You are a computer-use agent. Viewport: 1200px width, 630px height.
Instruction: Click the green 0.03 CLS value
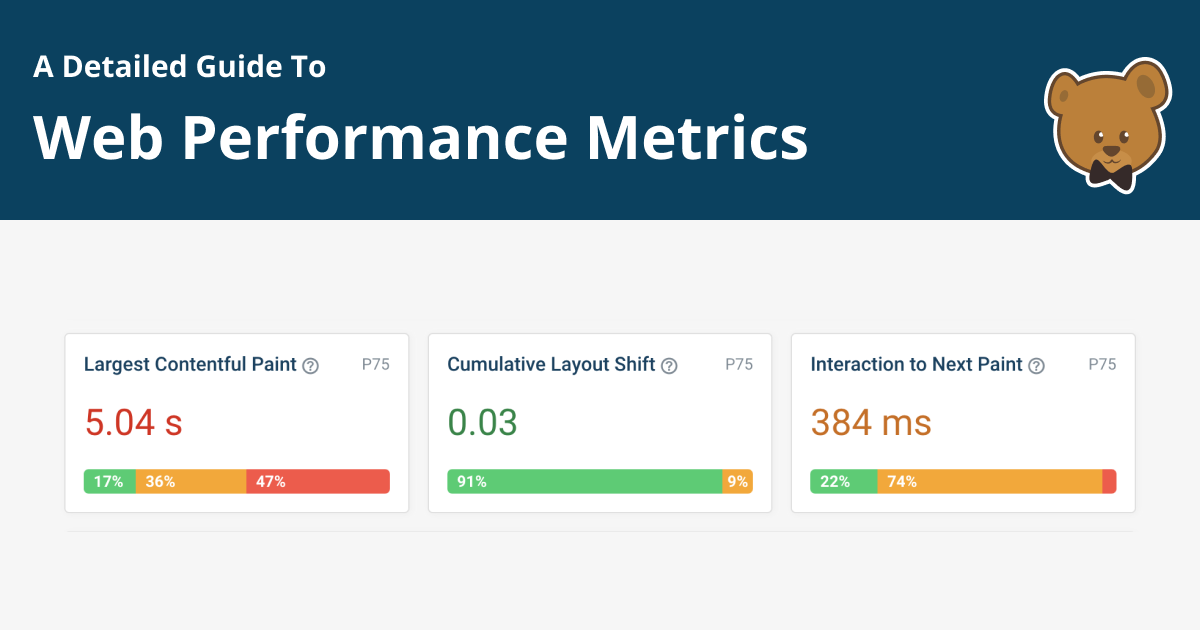pyautogui.click(x=484, y=422)
